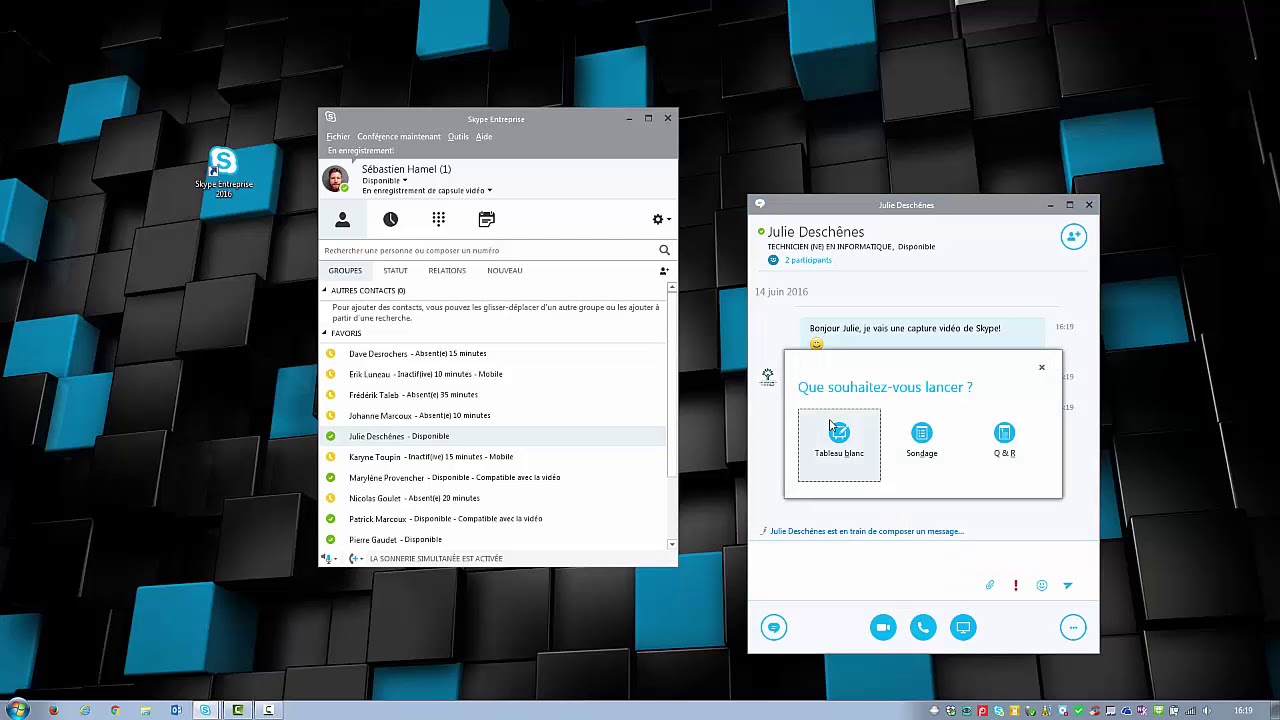This screenshot has width=1280, height=720.
Task: Start an audio call with Julie
Action: (923, 627)
